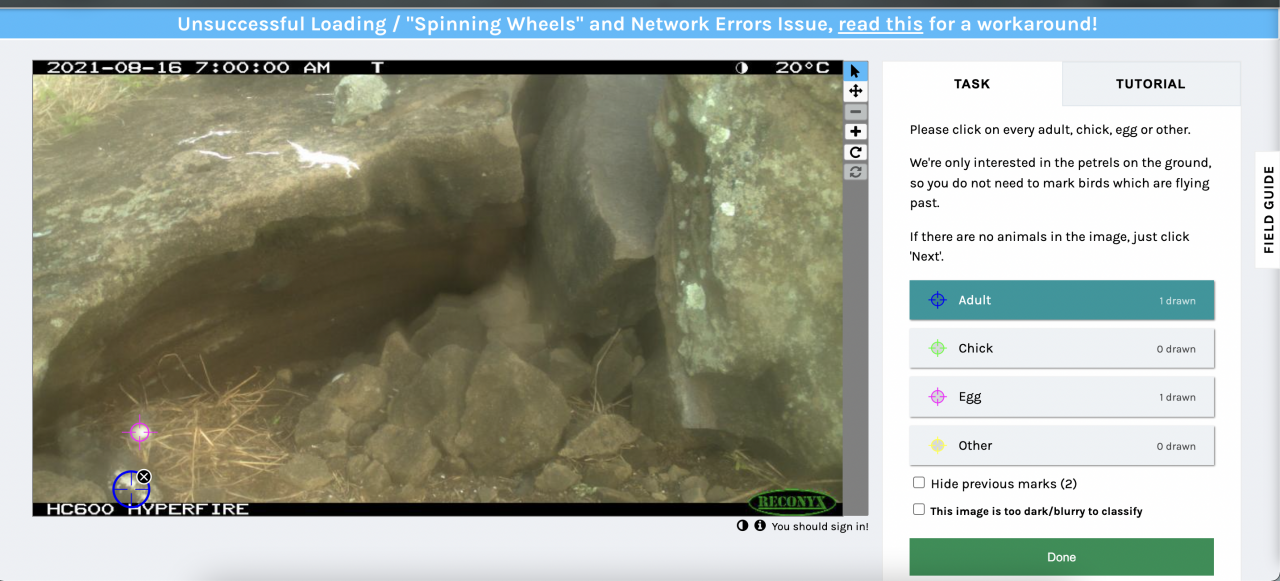Click the 'just click Next' instruction text
1280x581 pixels.
coord(1050,246)
